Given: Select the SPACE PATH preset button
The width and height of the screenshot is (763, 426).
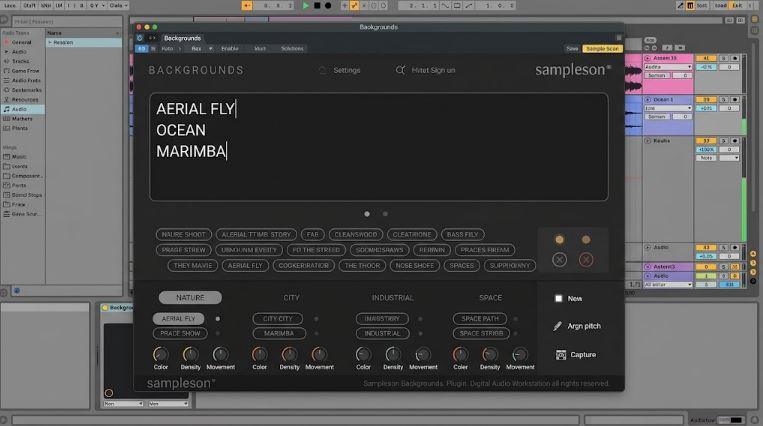Looking at the screenshot, I should (480, 319).
